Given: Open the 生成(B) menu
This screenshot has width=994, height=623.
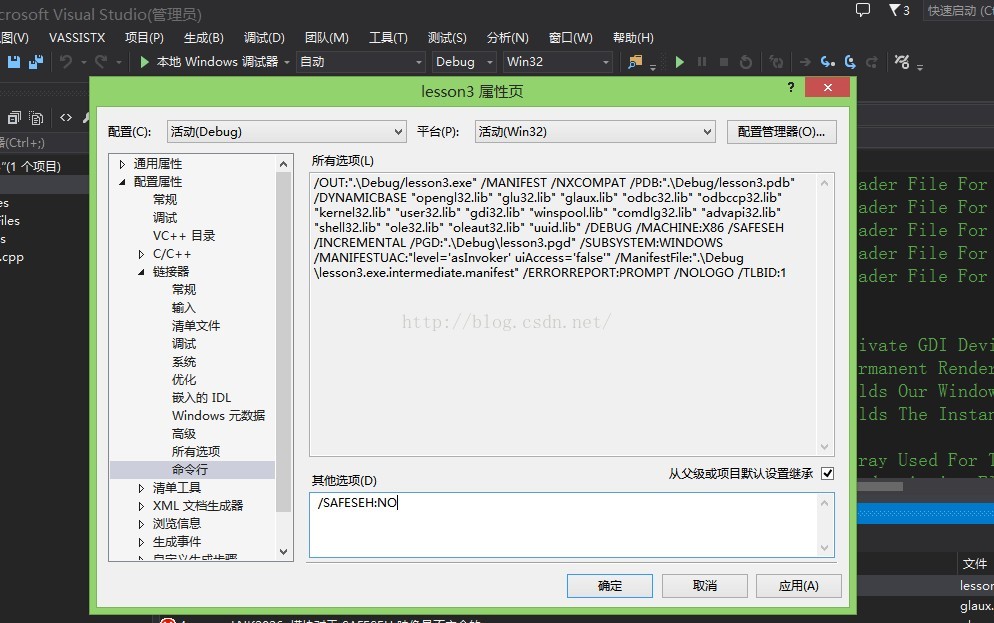Looking at the screenshot, I should (x=203, y=37).
